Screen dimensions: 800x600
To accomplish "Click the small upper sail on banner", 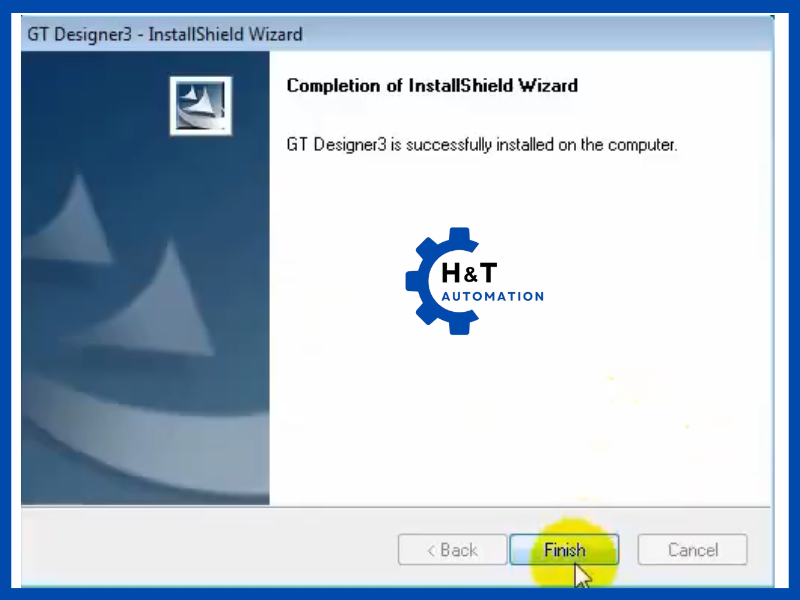I will (71, 222).
